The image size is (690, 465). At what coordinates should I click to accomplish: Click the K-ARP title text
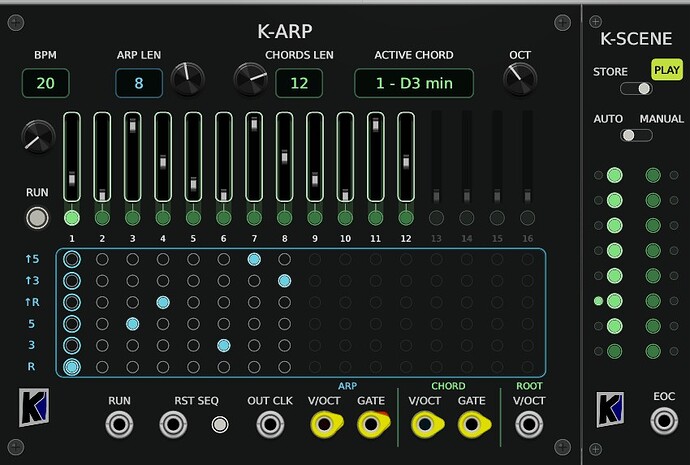pyautogui.click(x=285, y=31)
